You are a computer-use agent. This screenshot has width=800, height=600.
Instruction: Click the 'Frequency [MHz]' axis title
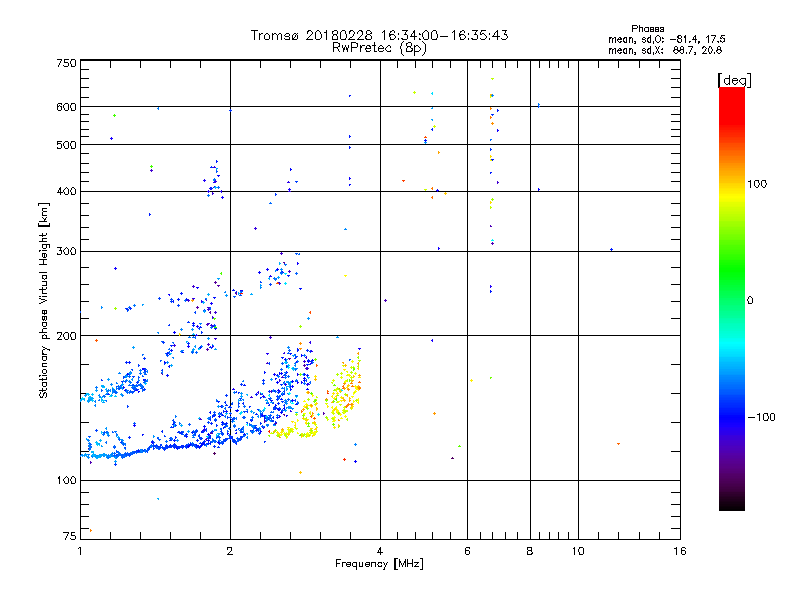point(379,564)
